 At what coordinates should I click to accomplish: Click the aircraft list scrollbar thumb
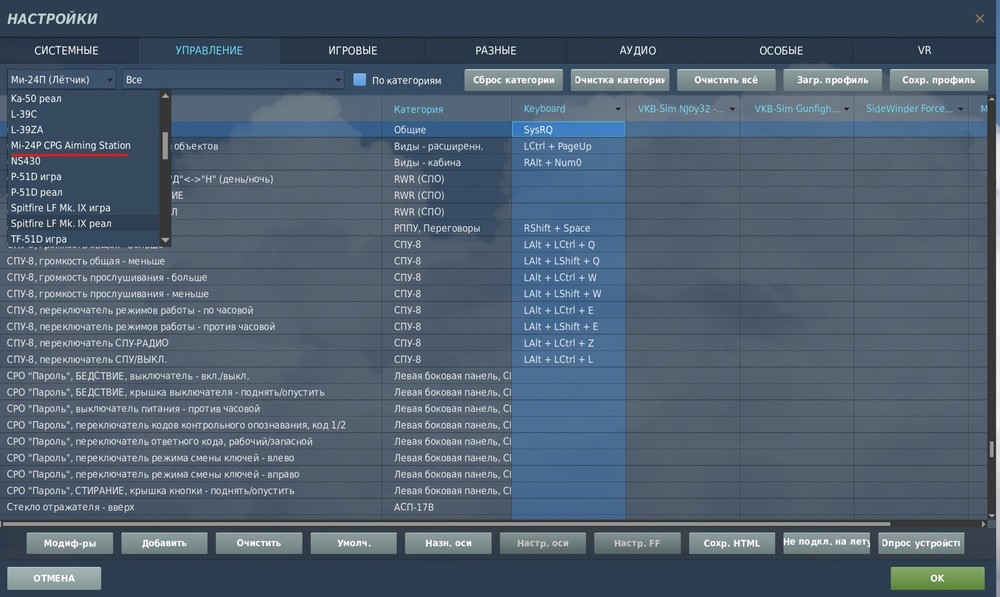[165, 145]
